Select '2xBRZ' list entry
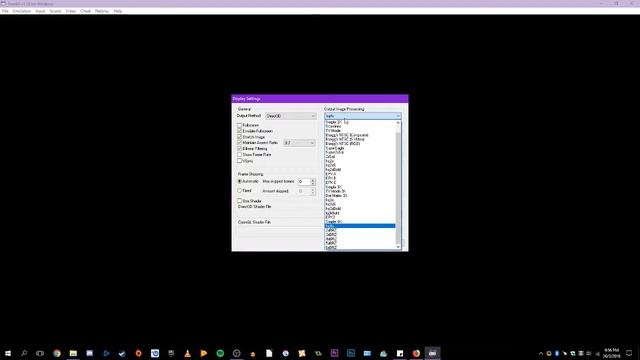The image size is (640, 360). tap(360, 230)
